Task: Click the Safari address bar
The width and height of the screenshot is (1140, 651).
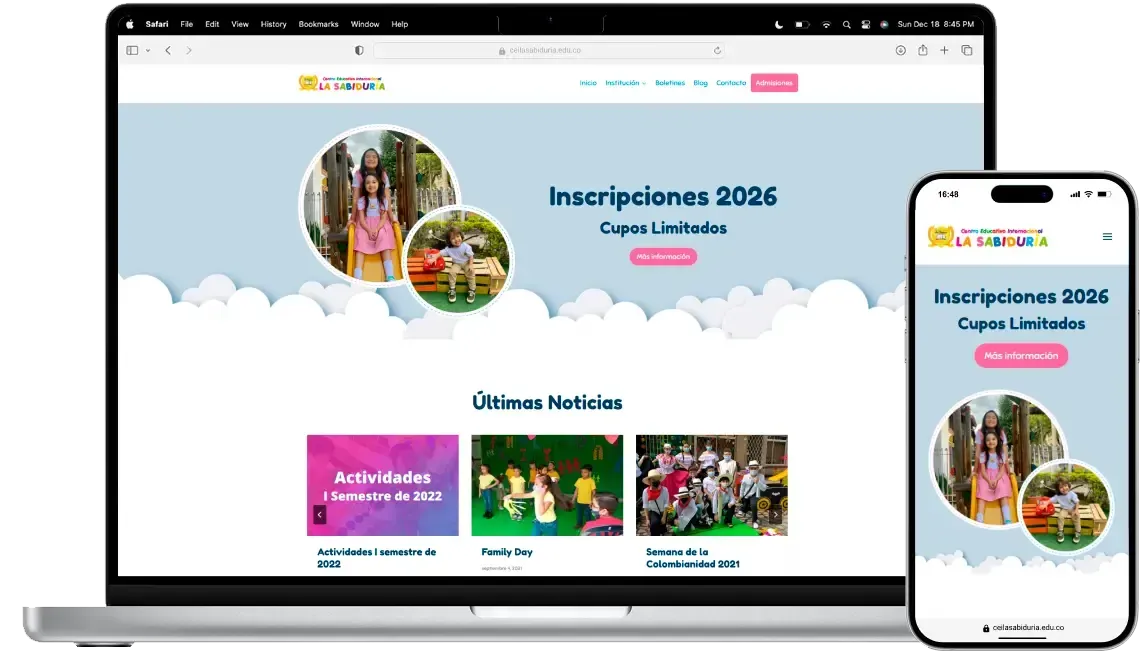Action: [549, 50]
